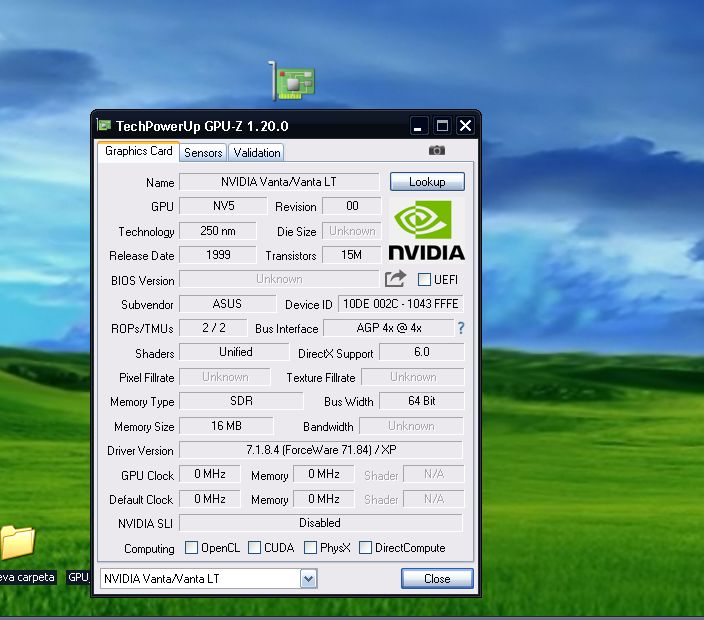Click the Die Size Unknown field
This screenshot has height=620, width=704.
click(352, 231)
